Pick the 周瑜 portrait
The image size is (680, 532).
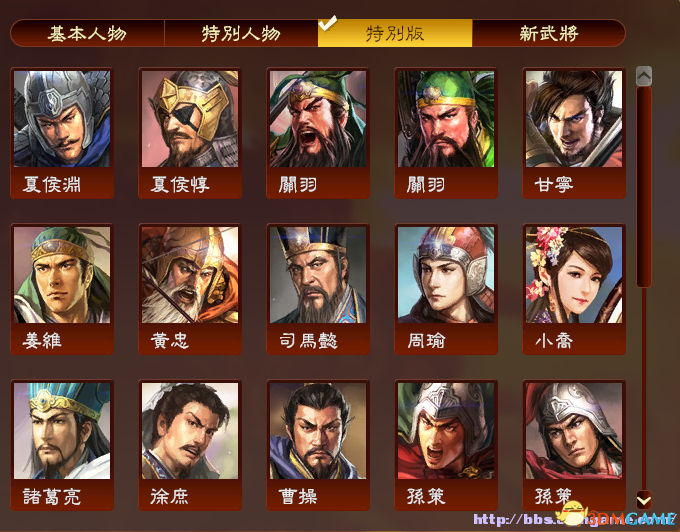446,289
